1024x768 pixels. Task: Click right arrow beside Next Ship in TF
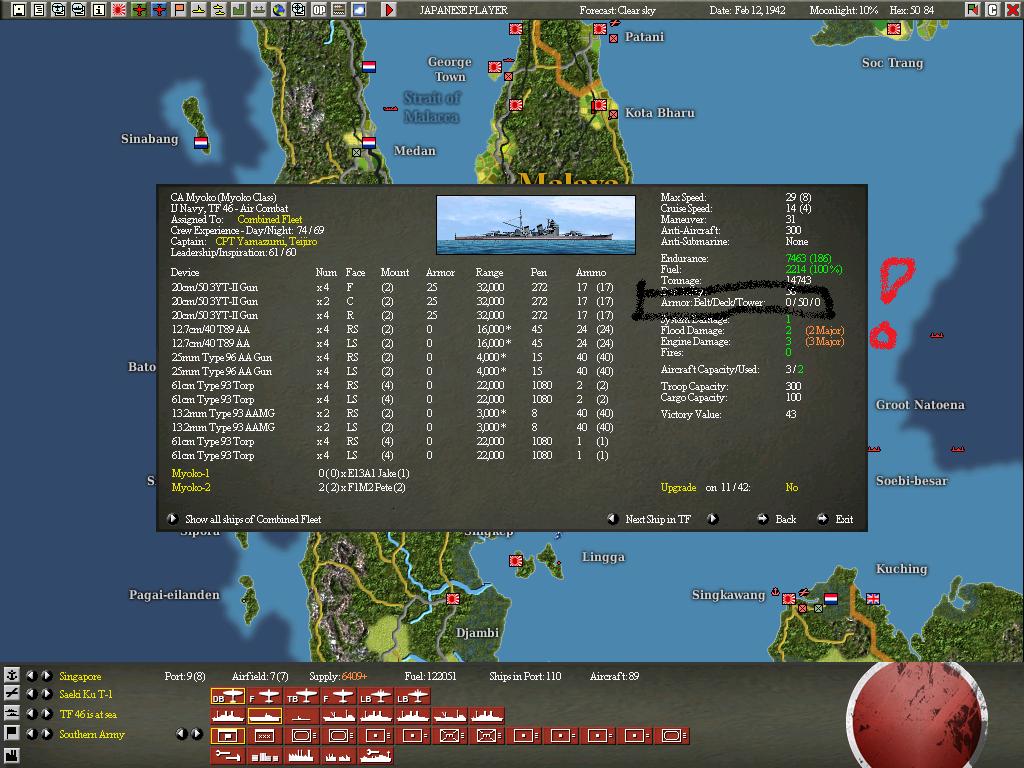(713, 519)
